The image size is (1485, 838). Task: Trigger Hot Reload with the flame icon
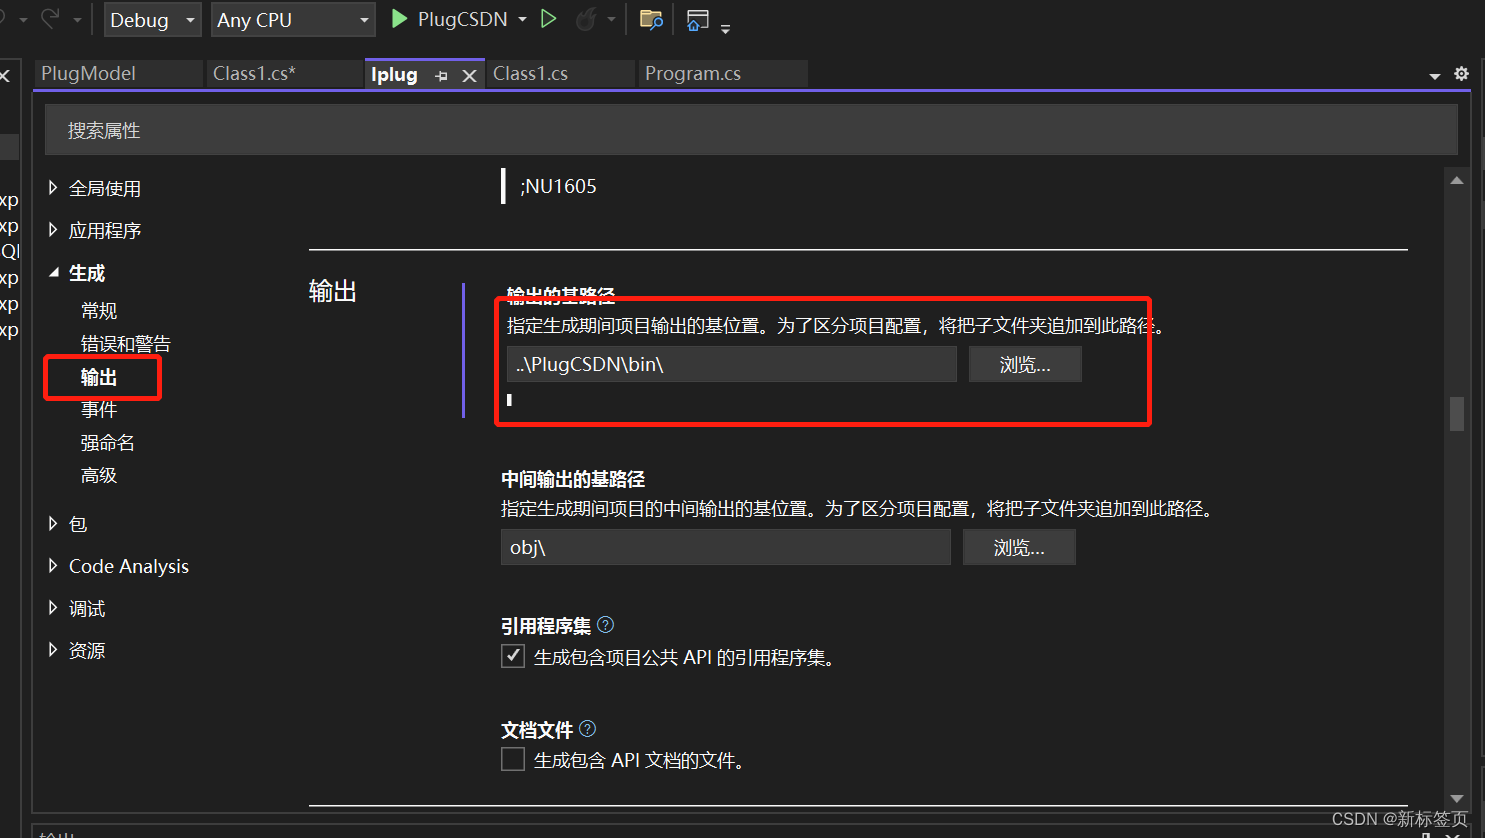588,18
